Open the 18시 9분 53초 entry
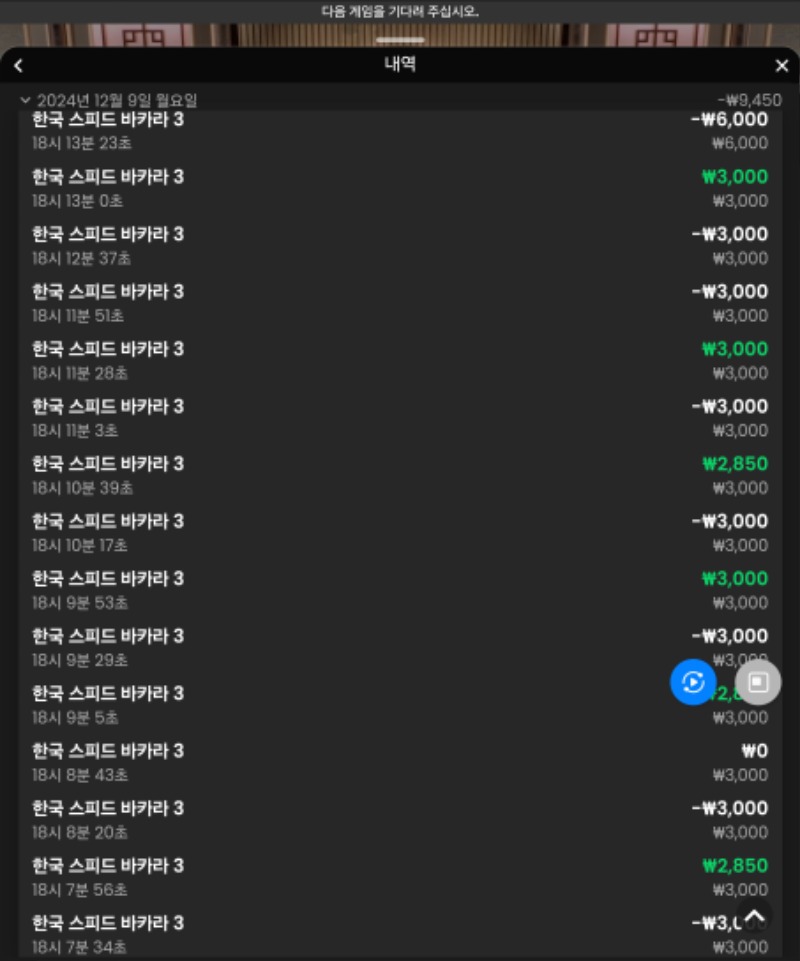This screenshot has width=800, height=961. 400,590
